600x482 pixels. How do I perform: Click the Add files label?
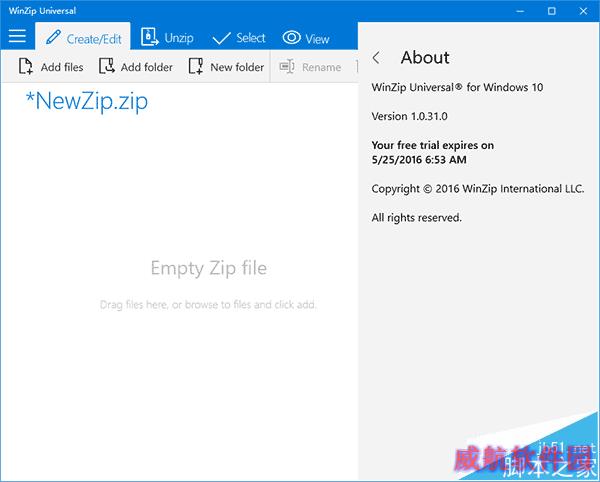click(x=62, y=67)
